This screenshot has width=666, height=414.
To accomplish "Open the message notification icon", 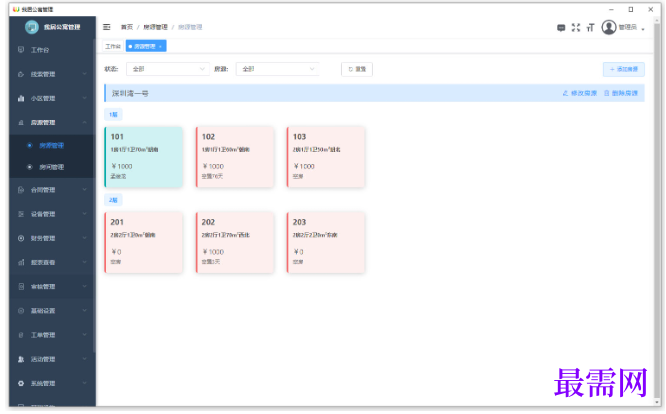I will coord(561,28).
